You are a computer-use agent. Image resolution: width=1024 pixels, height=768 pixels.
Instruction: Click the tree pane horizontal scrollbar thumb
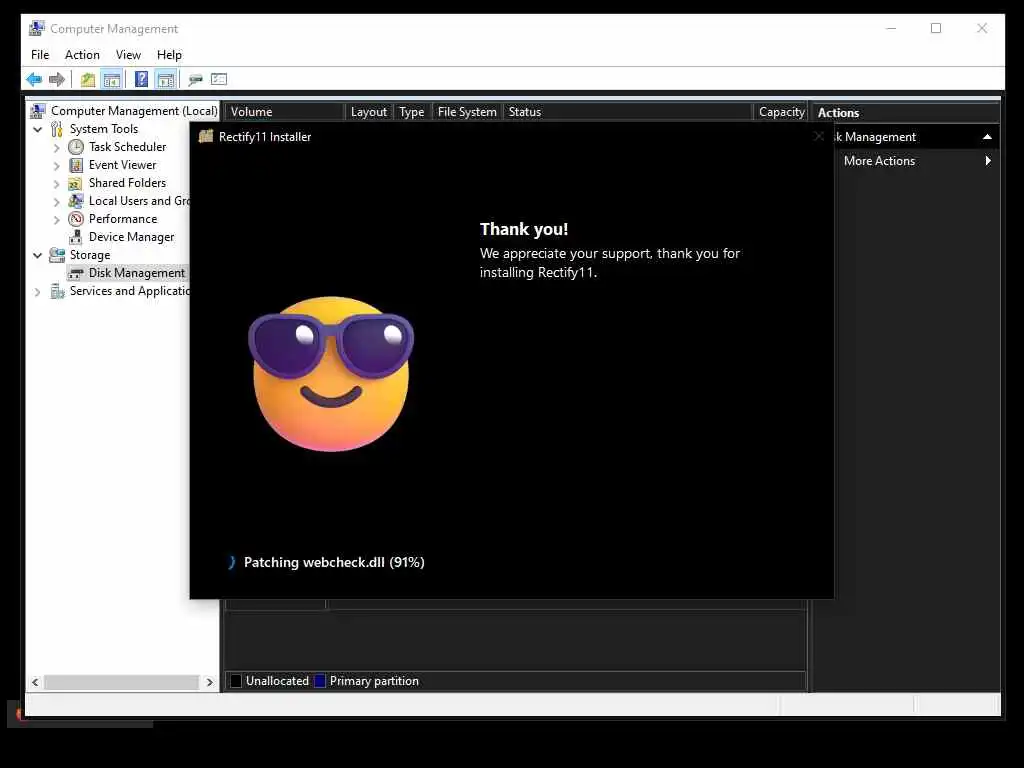121,682
